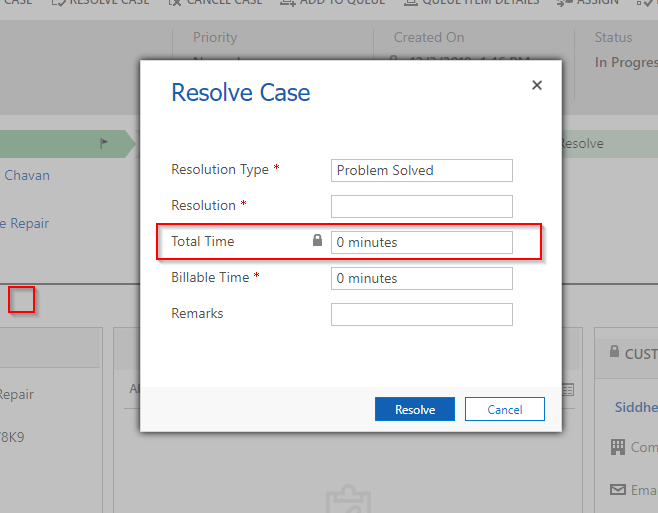Click the email envelope icon
658x513 pixels.
pos(618,489)
